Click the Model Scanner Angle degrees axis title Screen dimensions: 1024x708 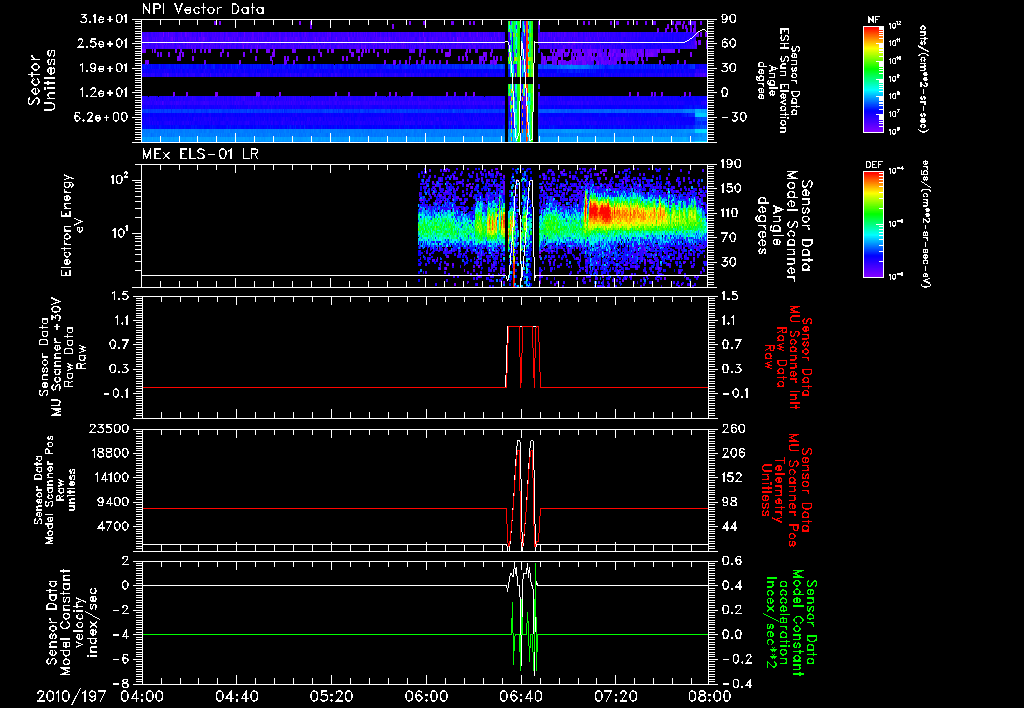pos(785,226)
